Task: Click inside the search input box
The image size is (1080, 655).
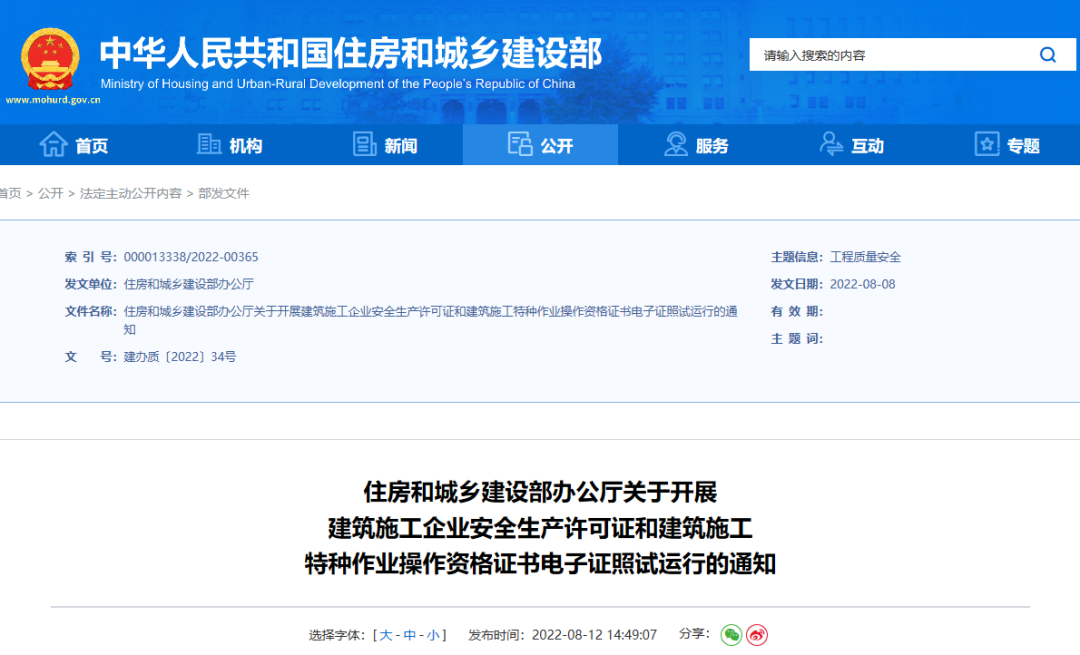Action: point(880,55)
